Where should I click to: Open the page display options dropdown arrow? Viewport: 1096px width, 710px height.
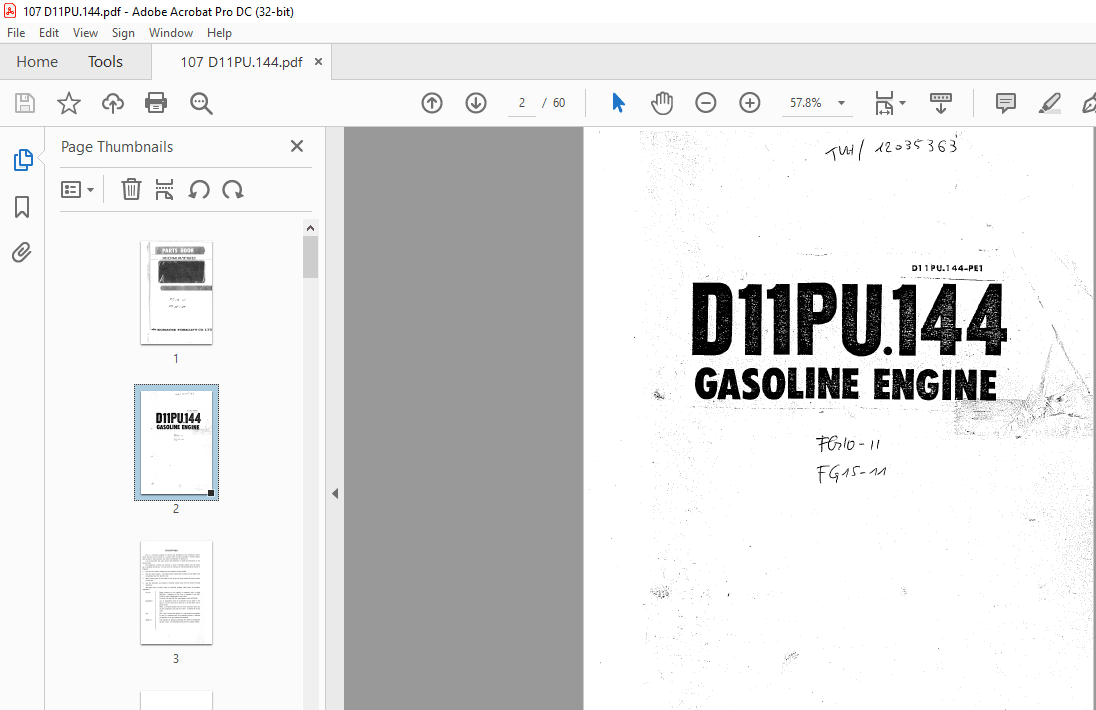coord(902,103)
